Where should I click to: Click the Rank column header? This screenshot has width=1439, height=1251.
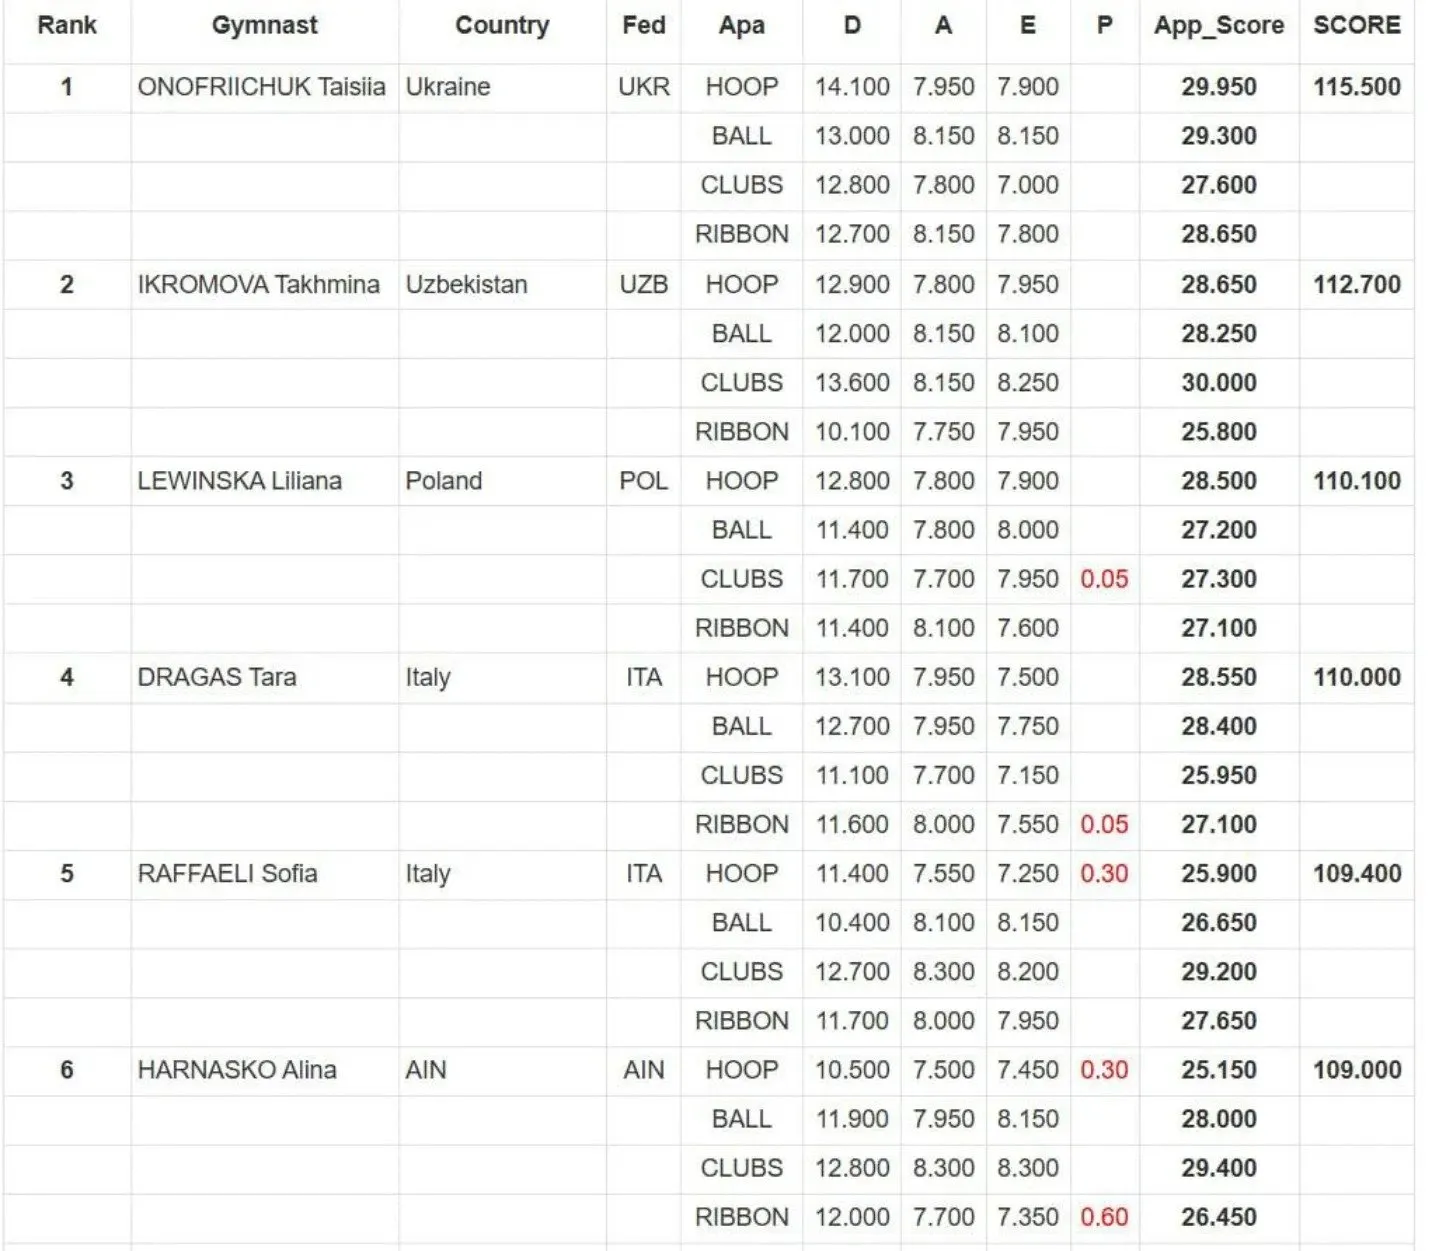[66, 26]
